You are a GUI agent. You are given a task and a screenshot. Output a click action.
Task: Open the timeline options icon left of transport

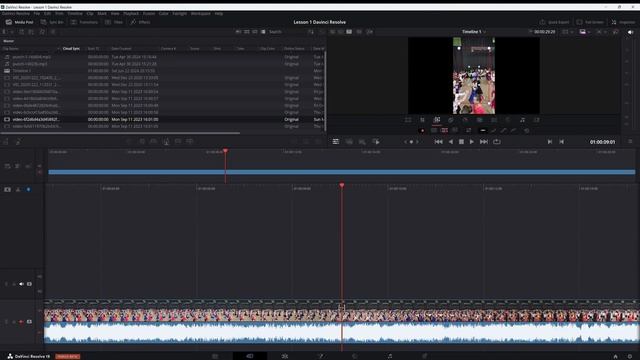click(336, 142)
